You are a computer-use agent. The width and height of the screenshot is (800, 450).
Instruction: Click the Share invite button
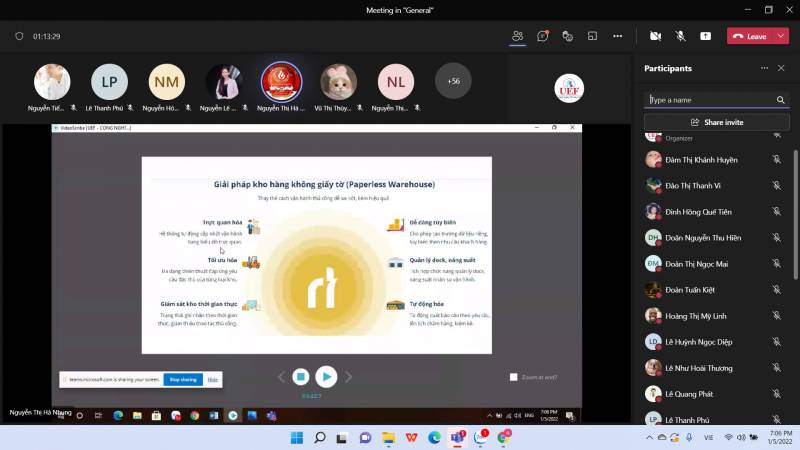(716, 122)
